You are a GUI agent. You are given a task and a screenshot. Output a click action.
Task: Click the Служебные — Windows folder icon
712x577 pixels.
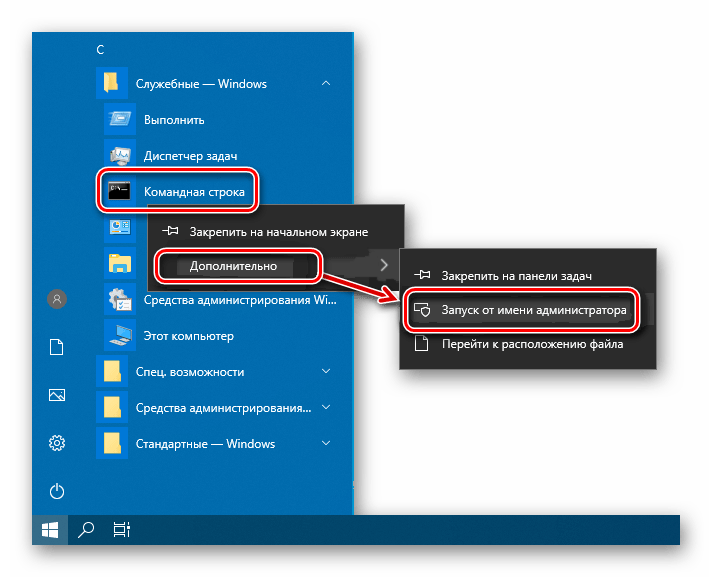112,83
